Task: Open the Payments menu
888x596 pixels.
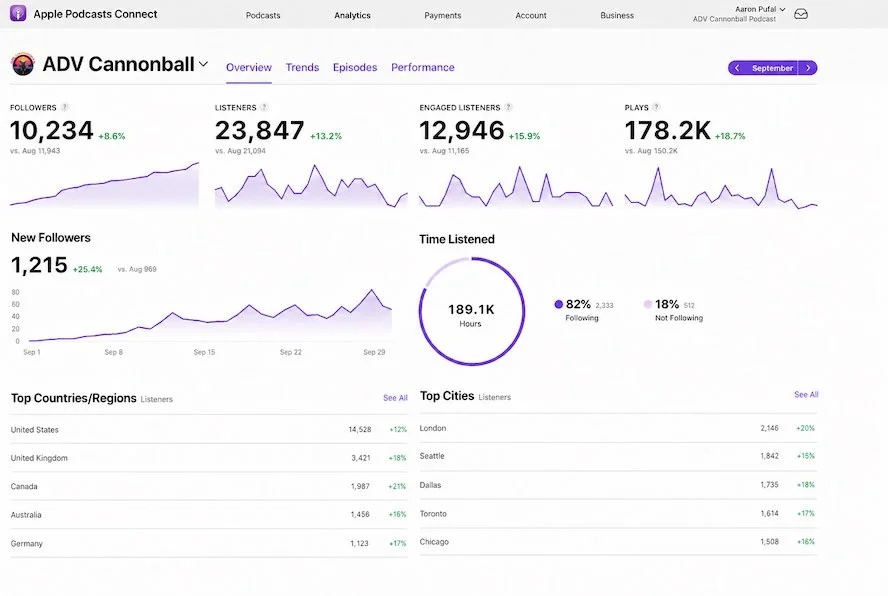Action: (443, 15)
